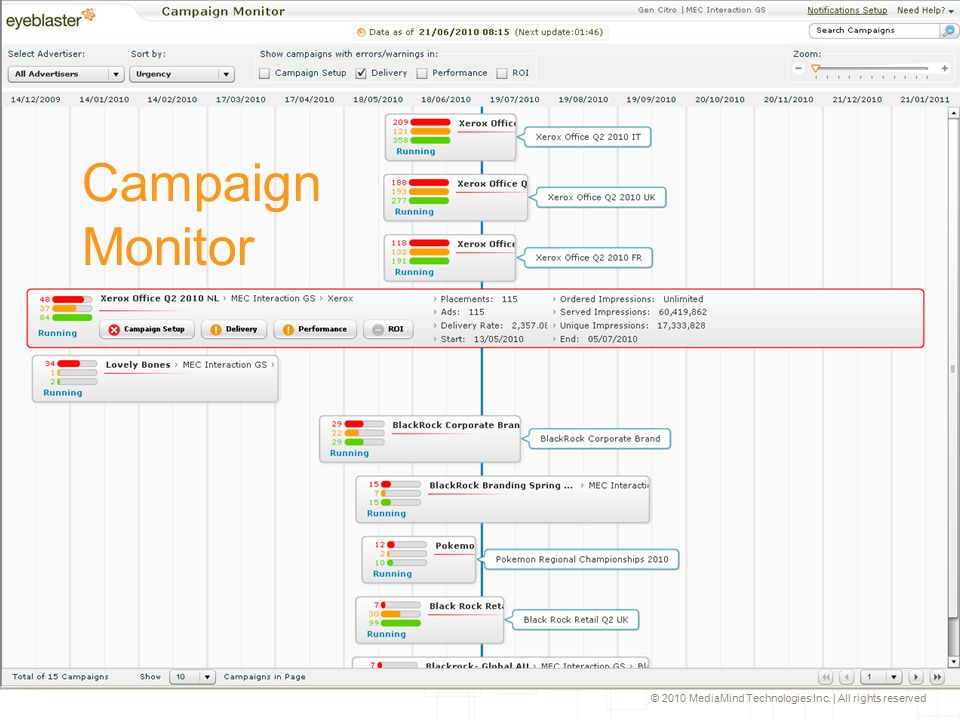Click the vertical scrollbar down arrow
The height and width of the screenshot is (720, 960).
[953, 662]
